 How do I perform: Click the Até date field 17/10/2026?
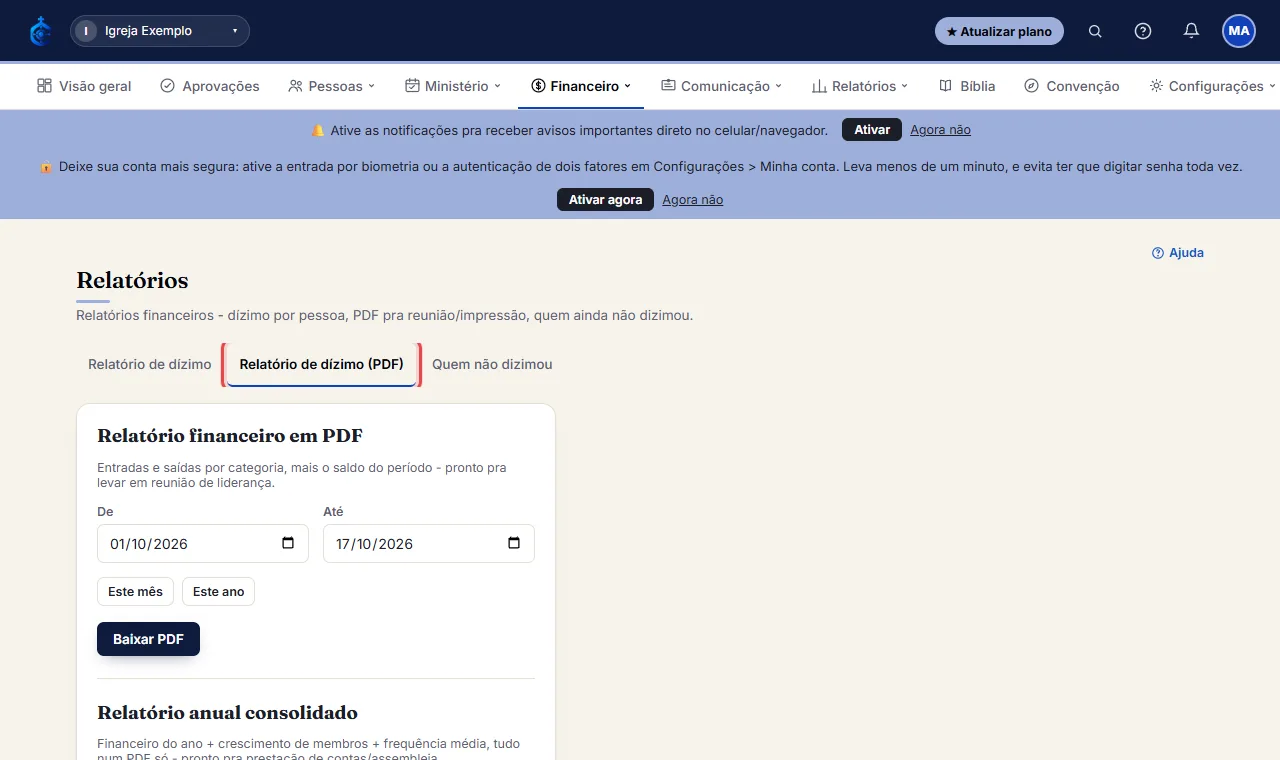click(429, 543)
